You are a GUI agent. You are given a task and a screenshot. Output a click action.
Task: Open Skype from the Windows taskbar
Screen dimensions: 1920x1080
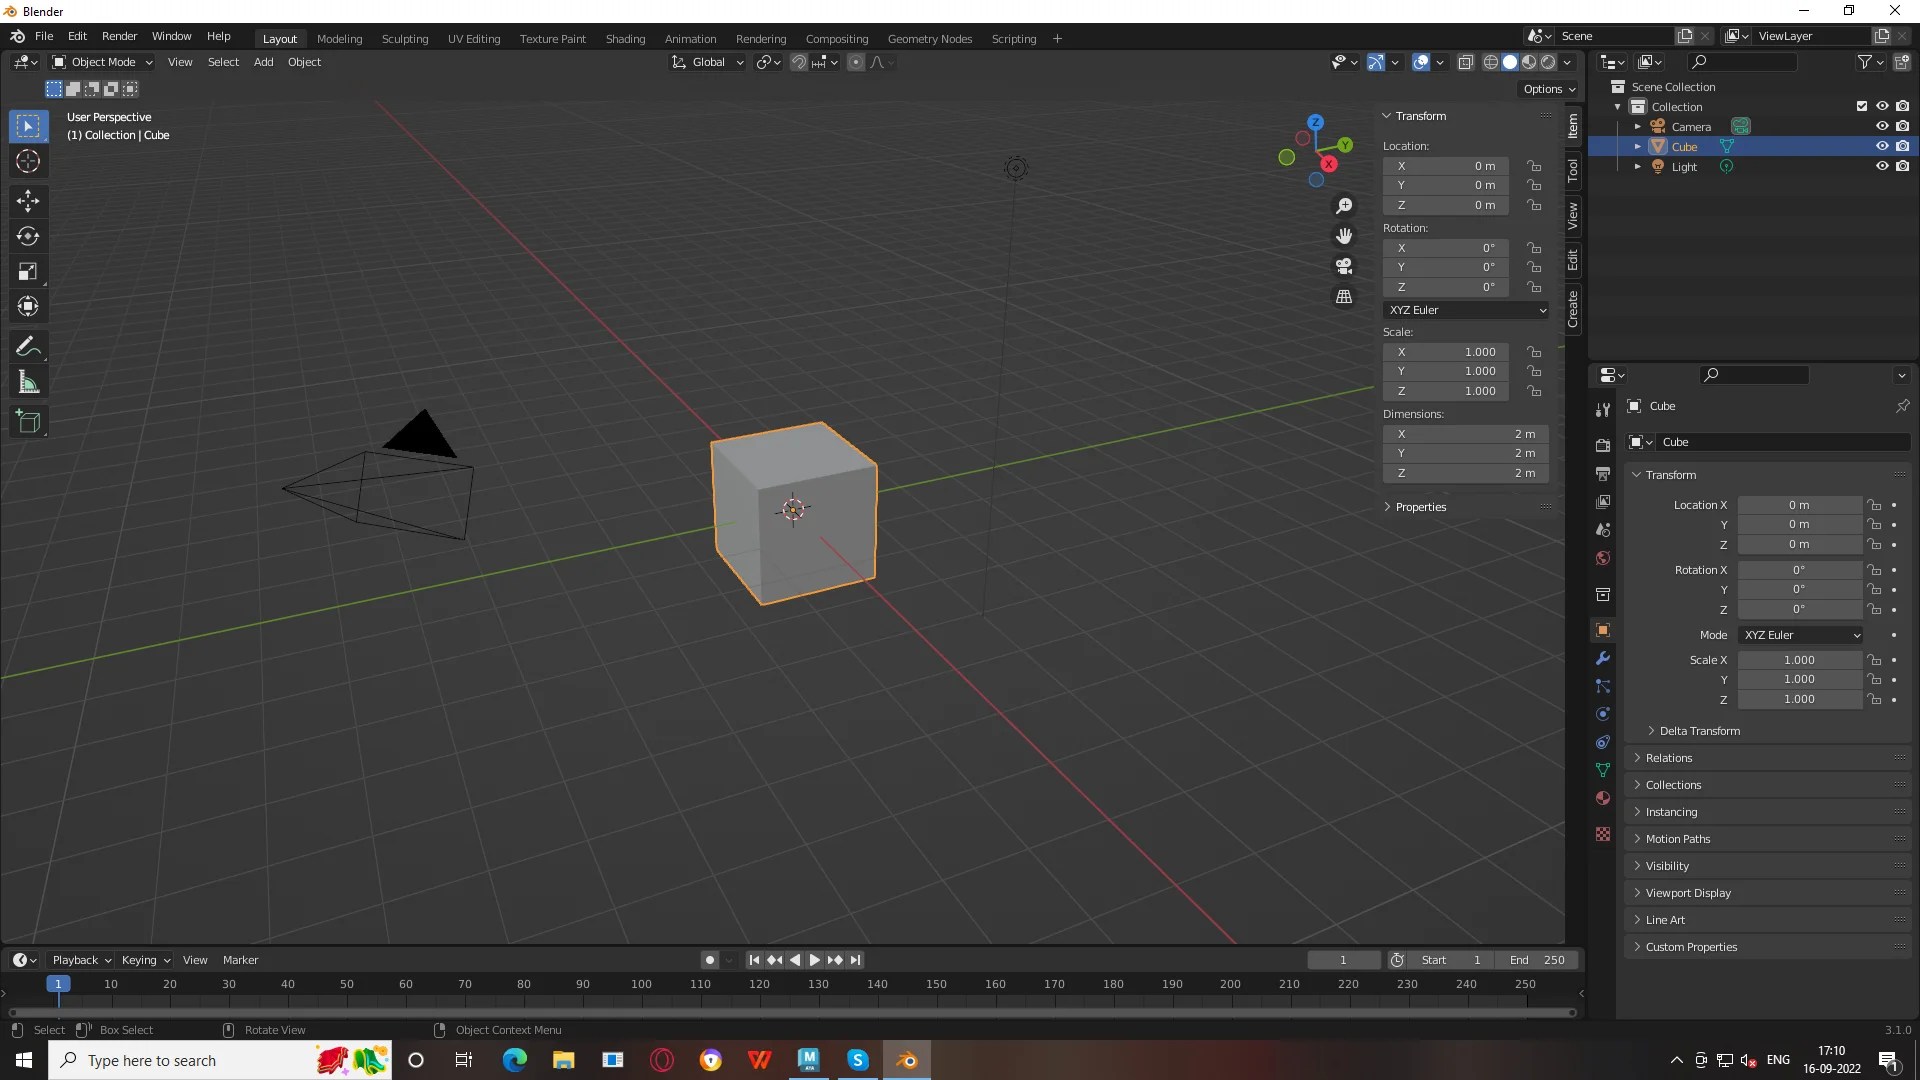857,1060
